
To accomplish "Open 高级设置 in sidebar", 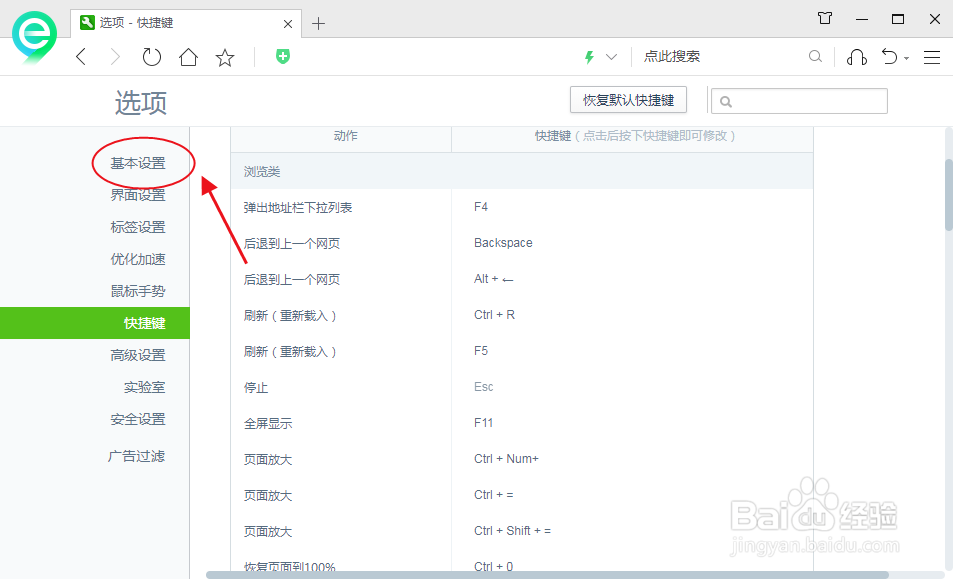I will pyautogui.click(x=138, y=355).
